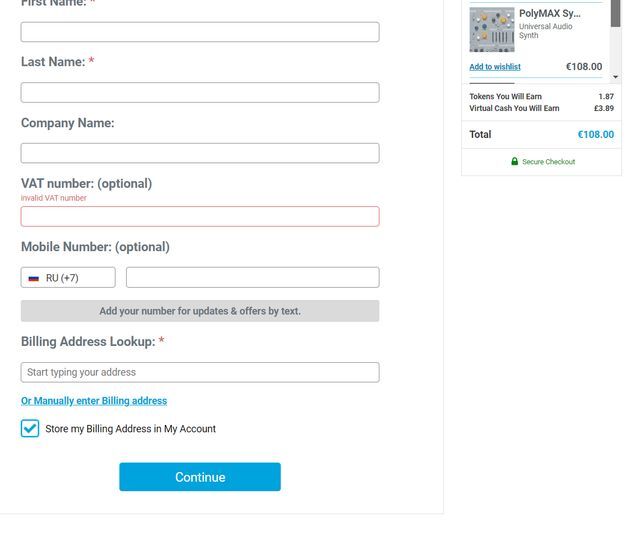Viewport: 640px width, 545px height.
Task: Click the Secure Checkout padlock icon
Action: coord(515,162)
